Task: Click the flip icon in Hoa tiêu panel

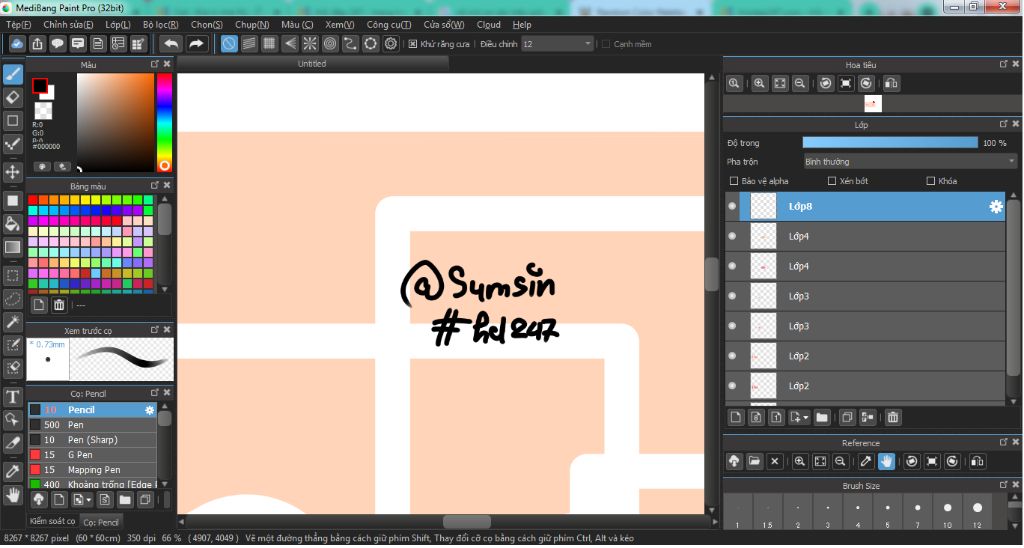Action: point(891,84)
